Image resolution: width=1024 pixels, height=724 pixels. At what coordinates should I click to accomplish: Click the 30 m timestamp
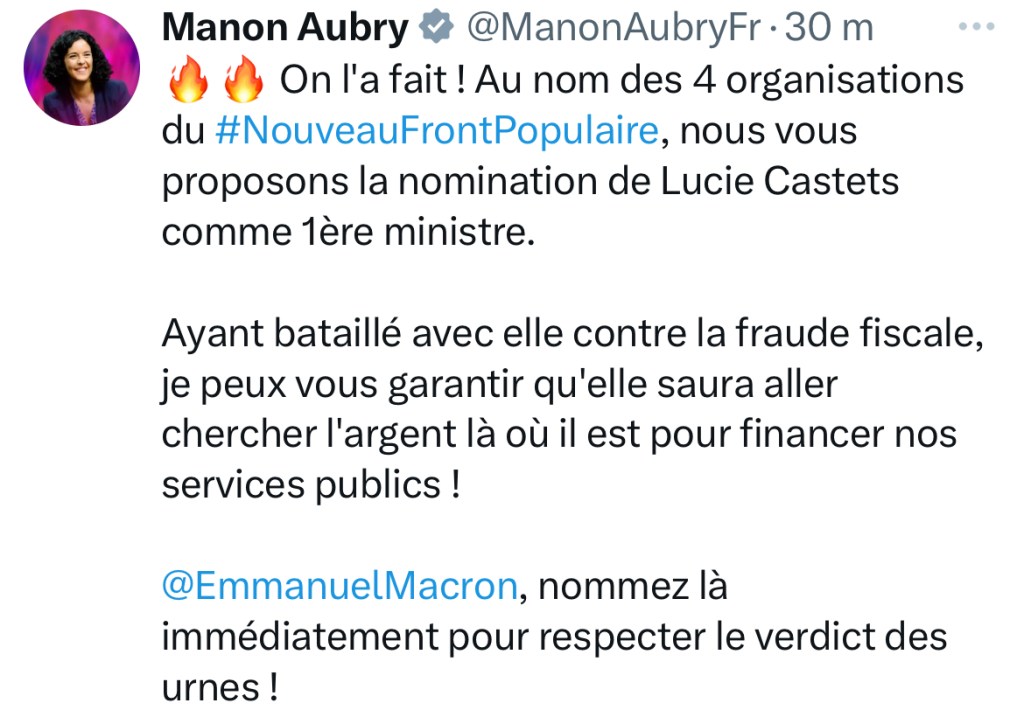point(829,29)
